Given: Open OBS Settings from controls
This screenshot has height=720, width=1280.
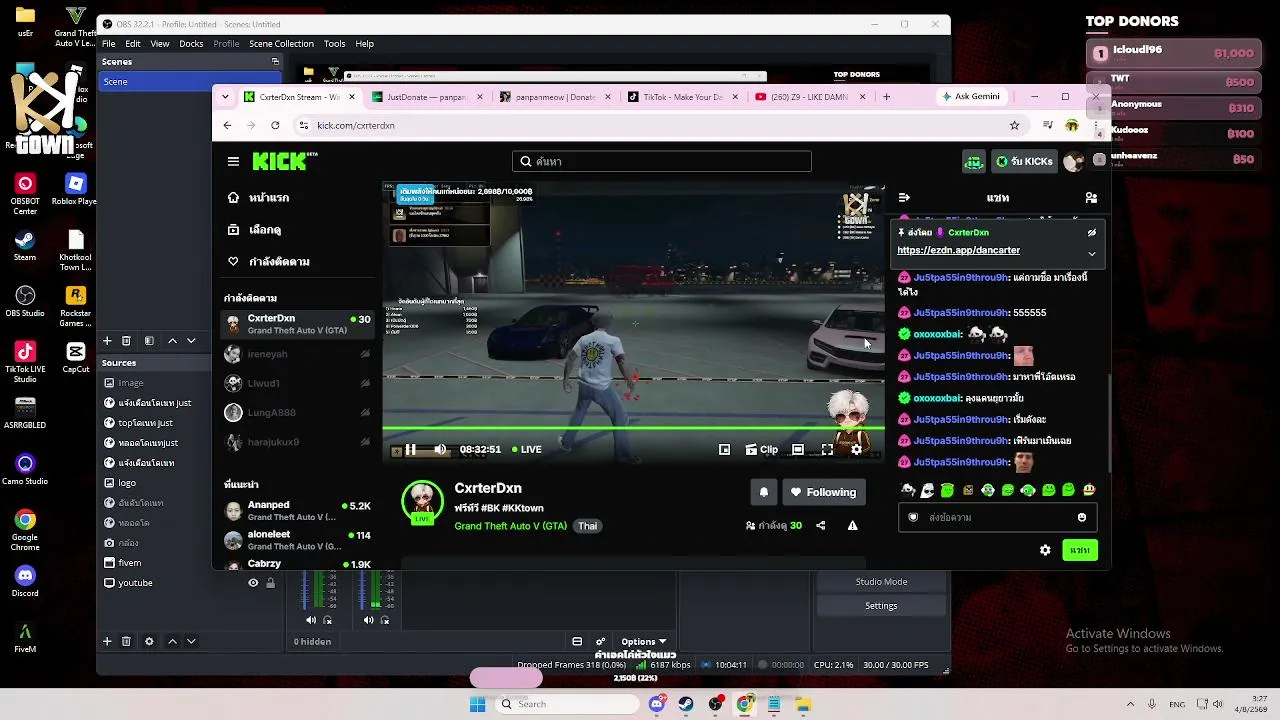Looking at the screenshot, I should point(881,606).
